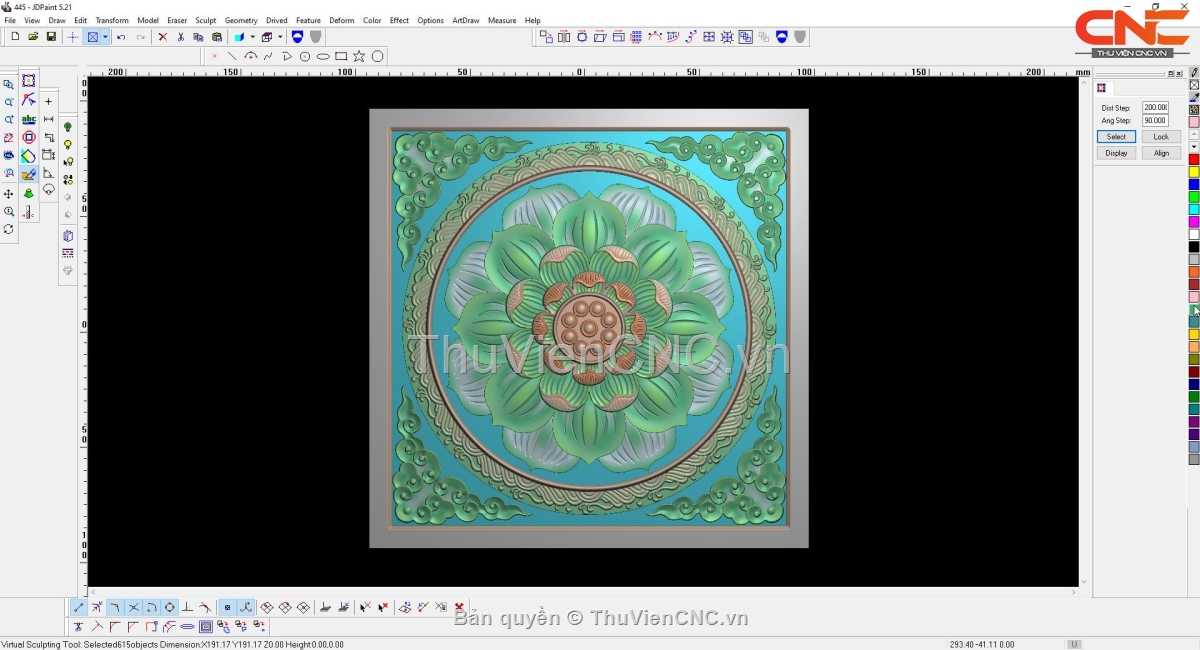Click the 'abc' text tool

coord(28,119)
